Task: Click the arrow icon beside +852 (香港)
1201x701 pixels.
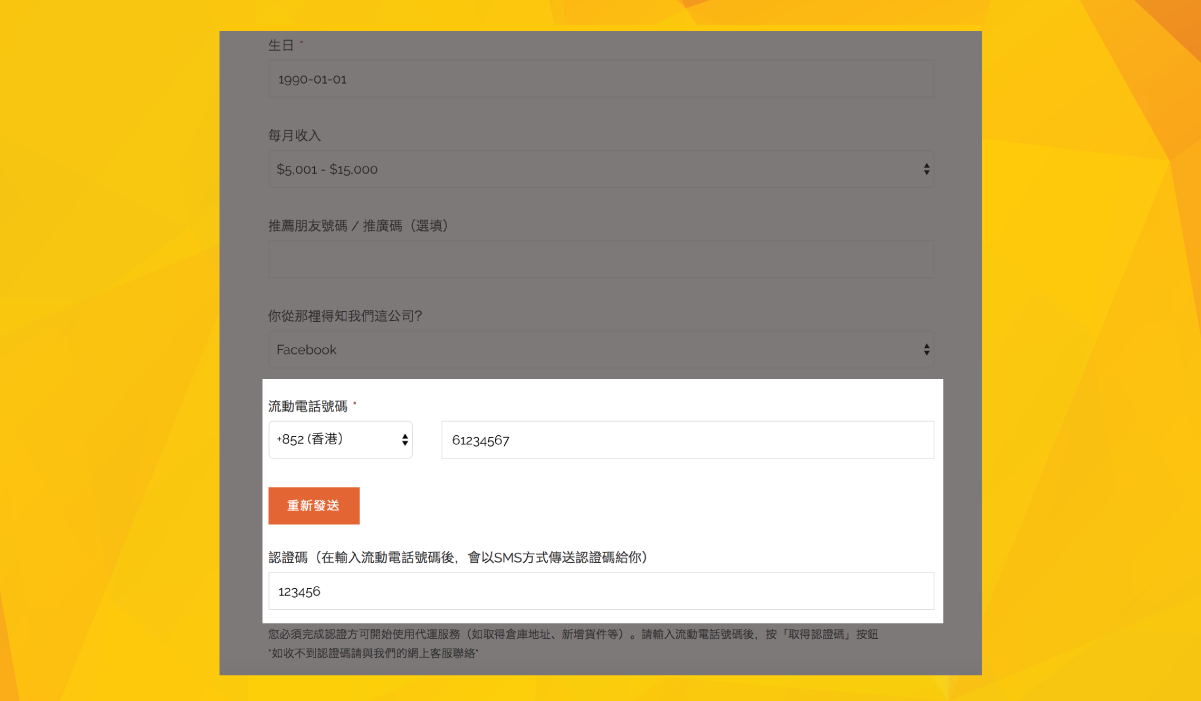Action: point(405,440)
